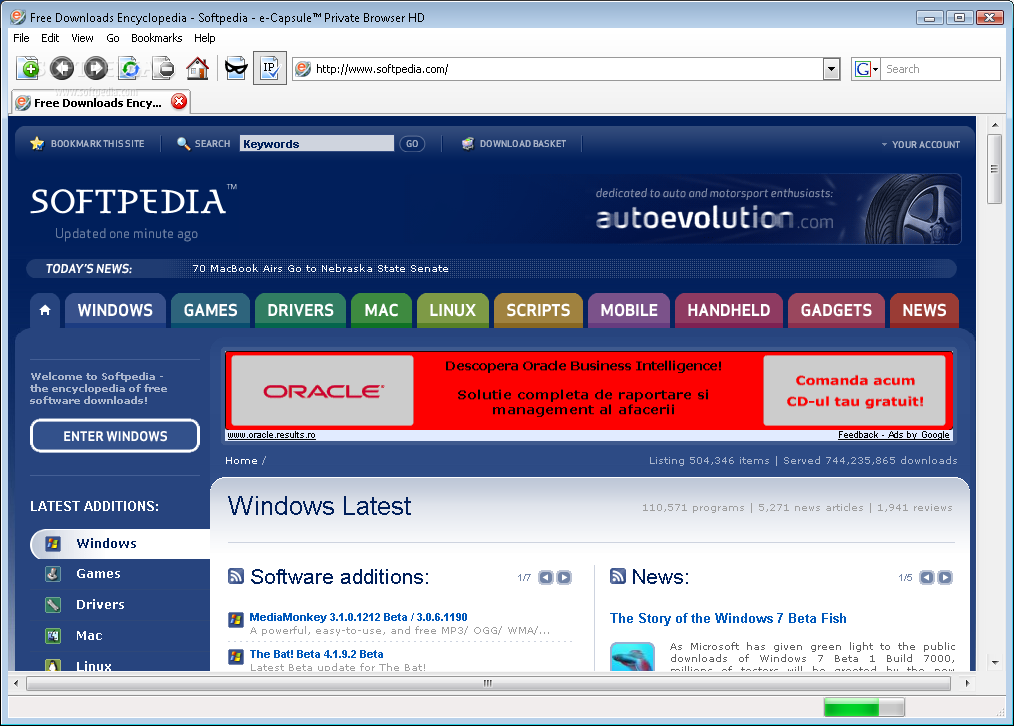Switch to the GADGETS category tab
Screen dimensions: 1014x726
click(836, 310)
